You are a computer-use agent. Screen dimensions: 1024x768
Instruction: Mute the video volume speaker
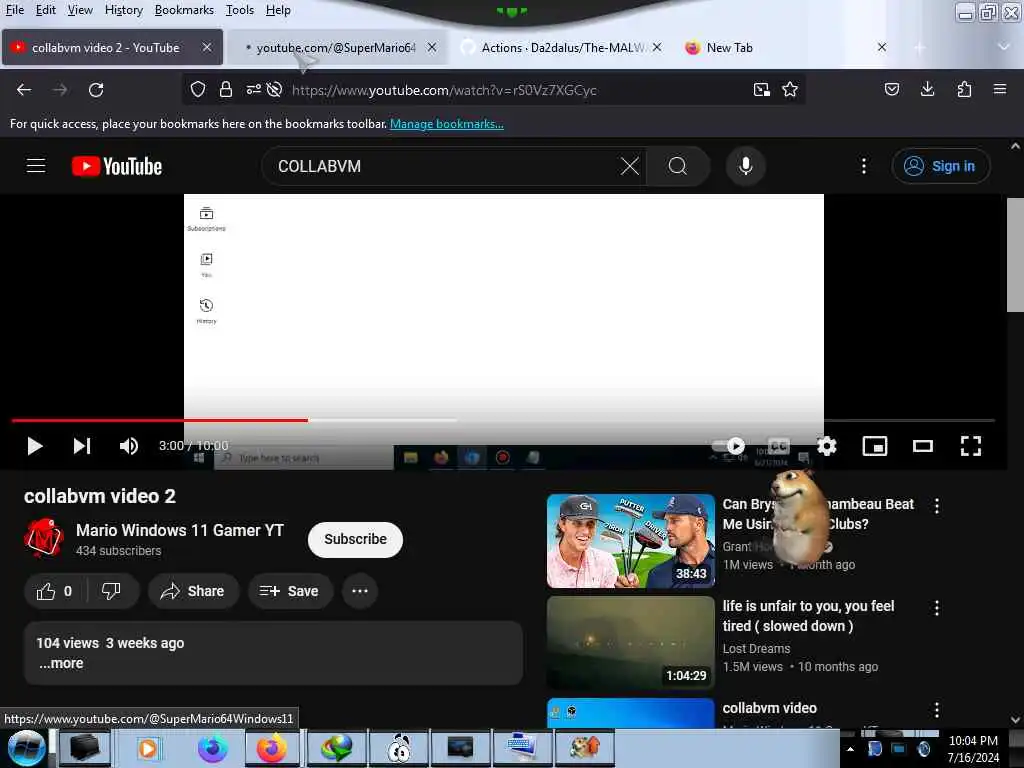coord(129,446)
